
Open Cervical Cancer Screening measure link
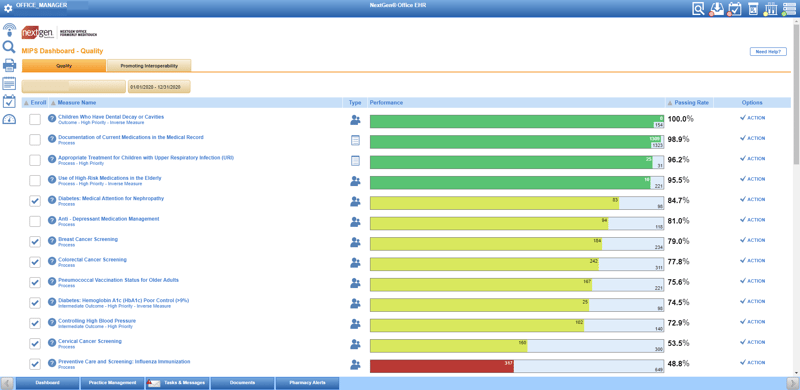coord(90,342)
